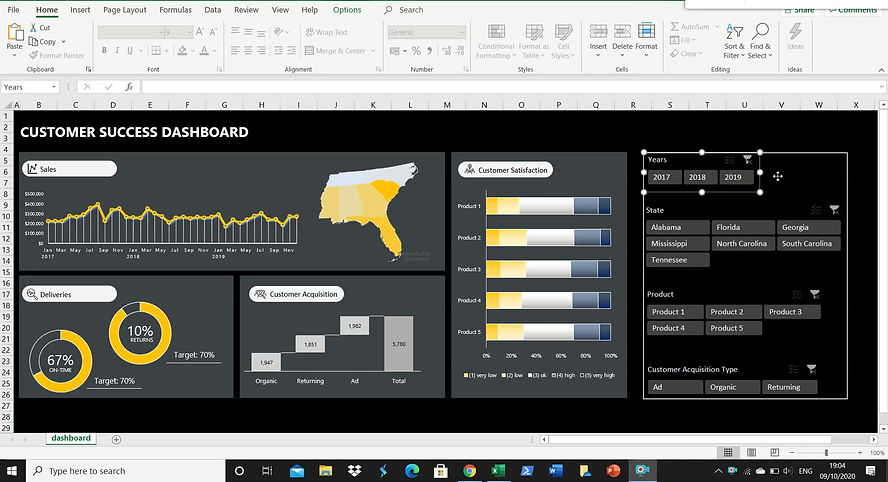Expand Merge & Center dropdown arrow
Image resolution: width=888 pixels, height=482 pixels.
373,51
